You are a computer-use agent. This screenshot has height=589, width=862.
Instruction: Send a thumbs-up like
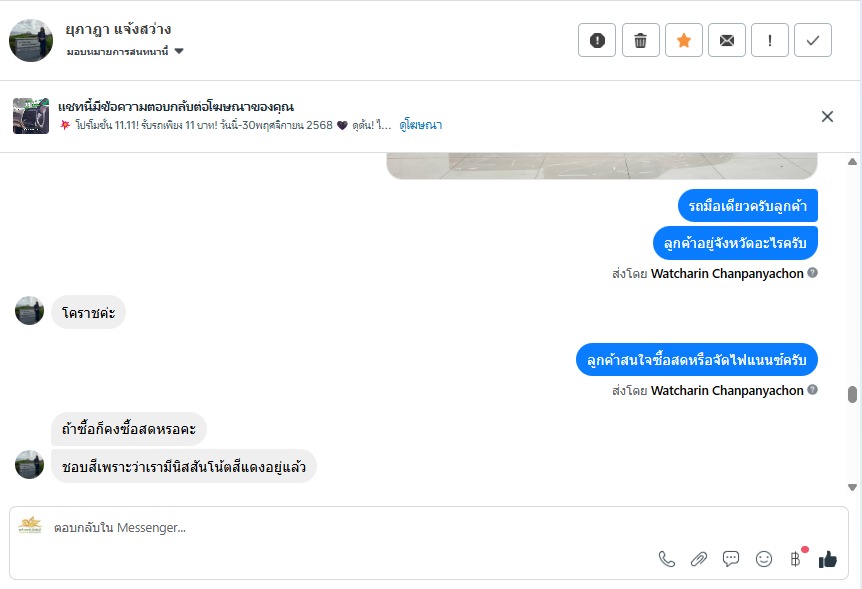pos(828,559)
